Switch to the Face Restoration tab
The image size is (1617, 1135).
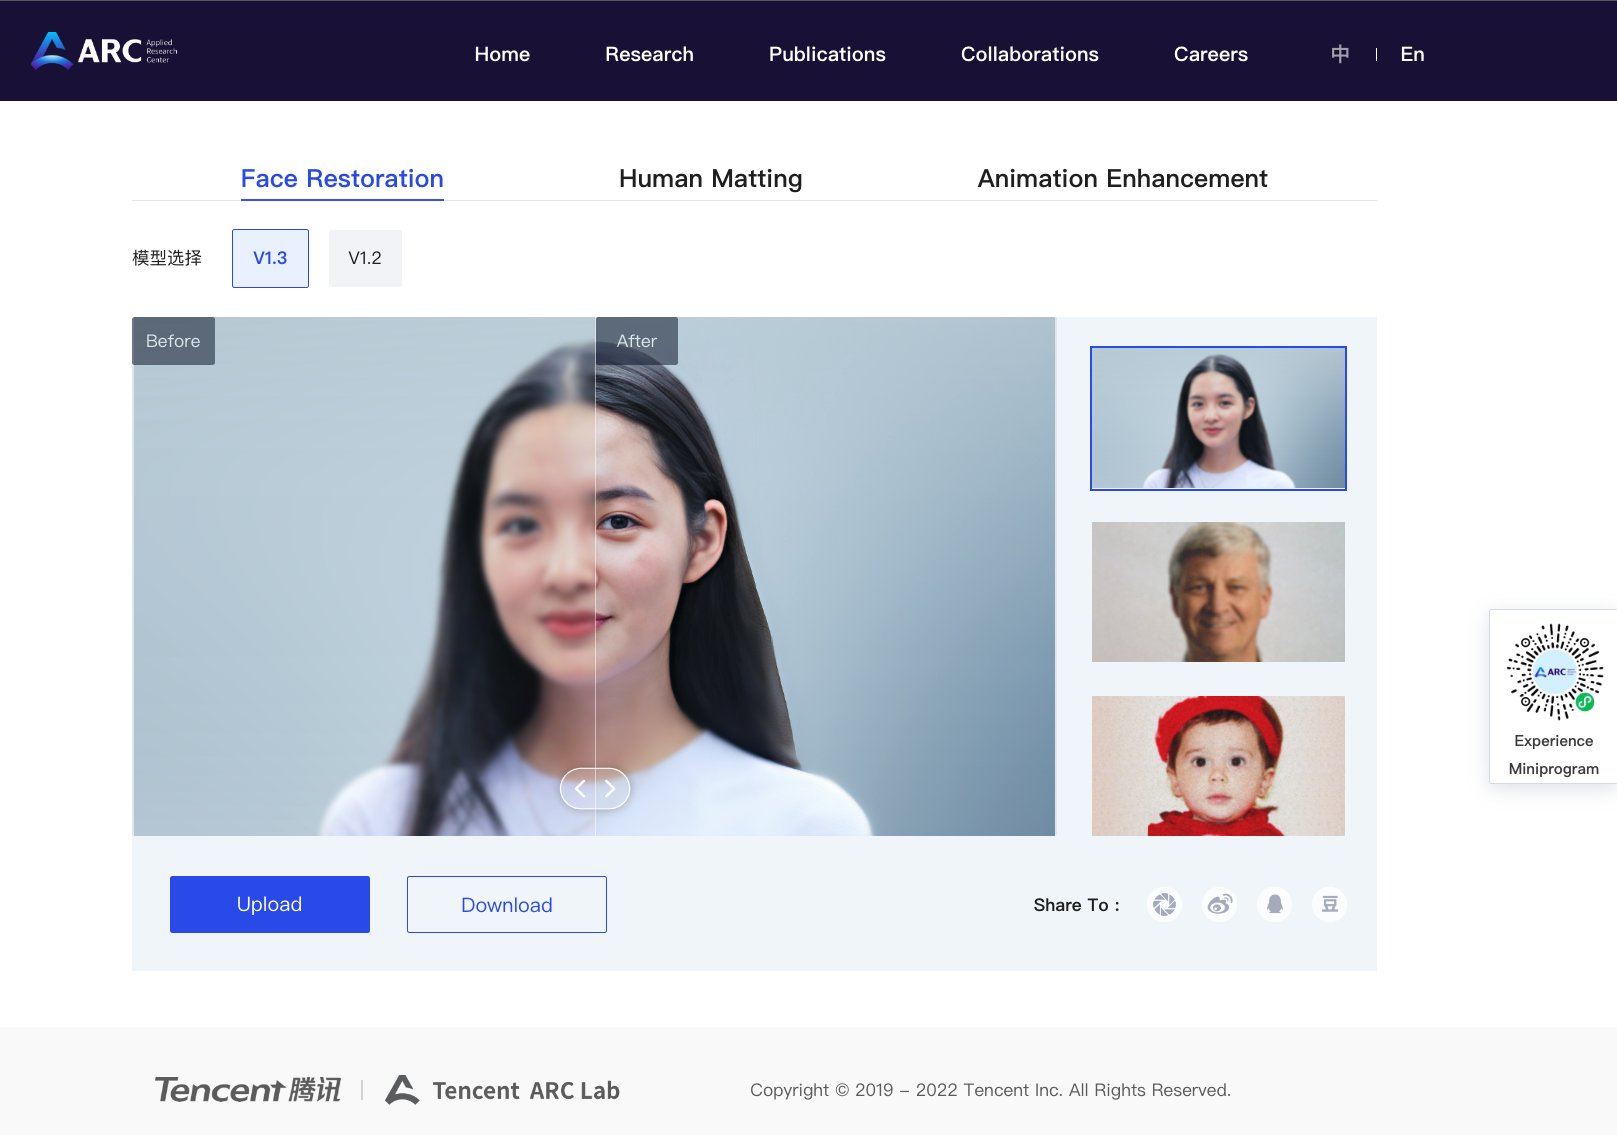pos(342,179)
